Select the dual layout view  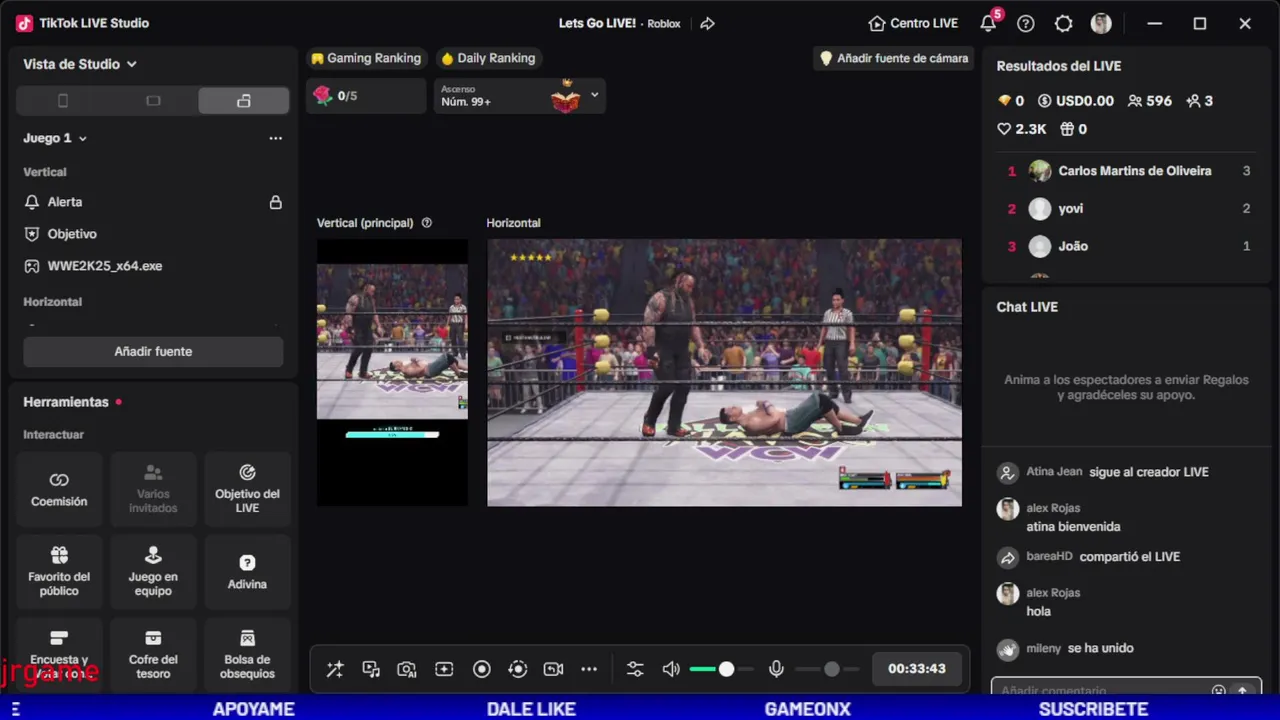point(243,100)
